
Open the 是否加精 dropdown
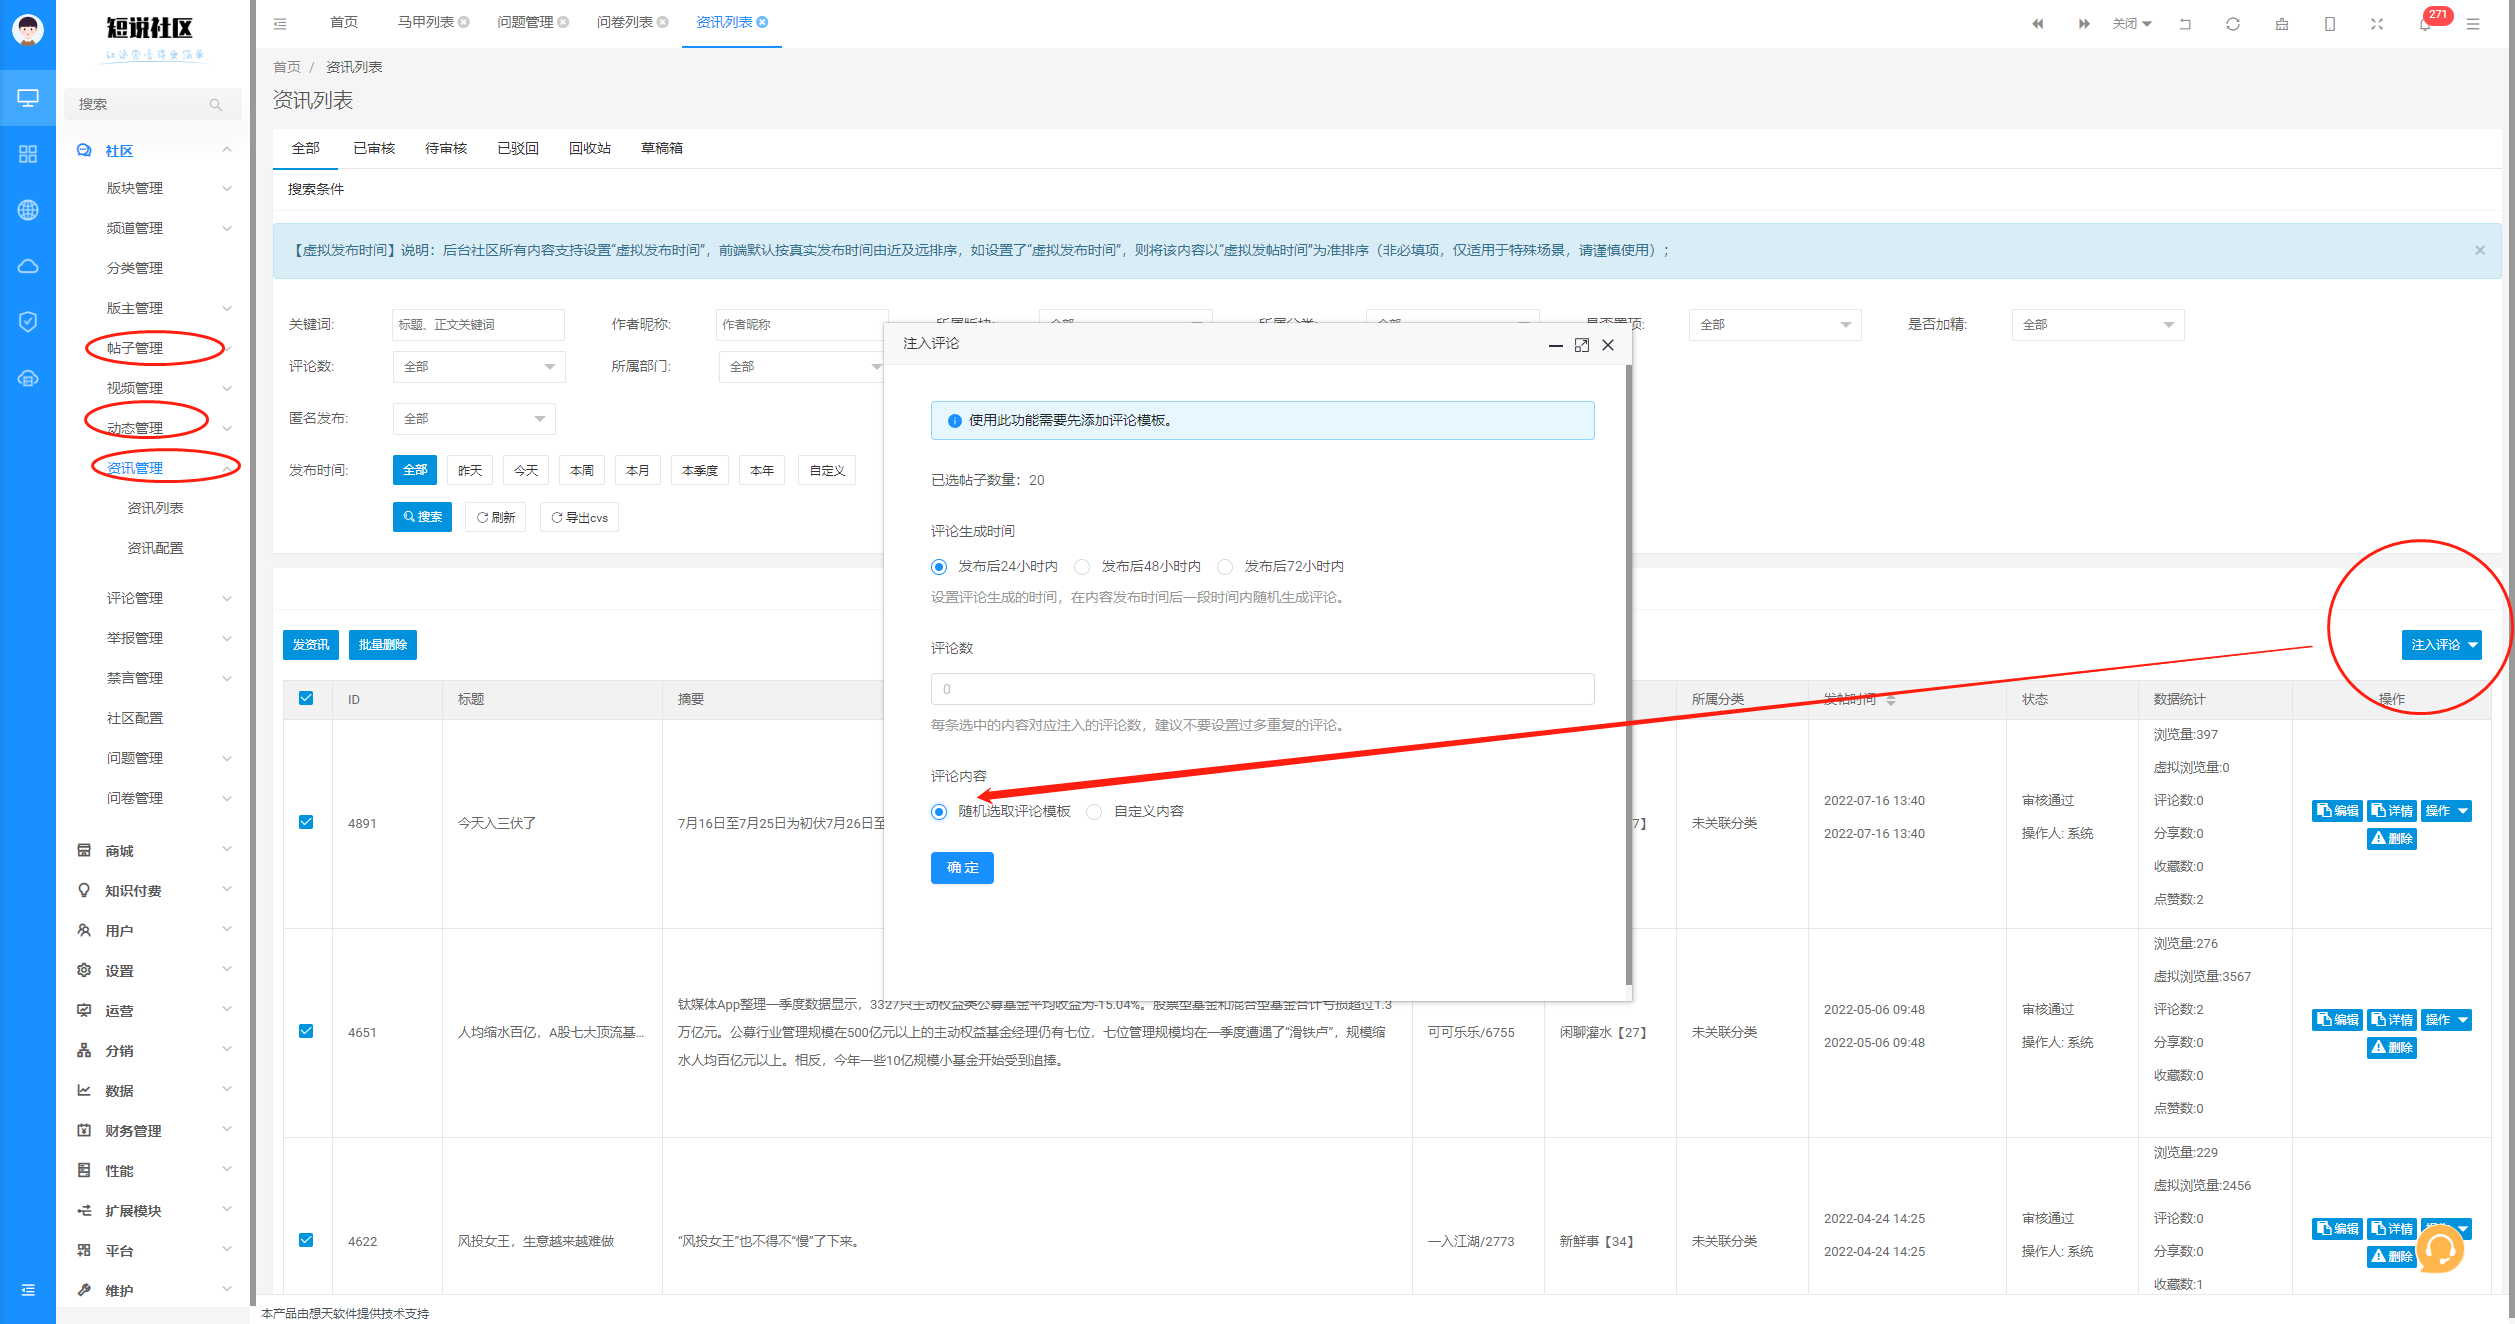[x=2098, y=325]
